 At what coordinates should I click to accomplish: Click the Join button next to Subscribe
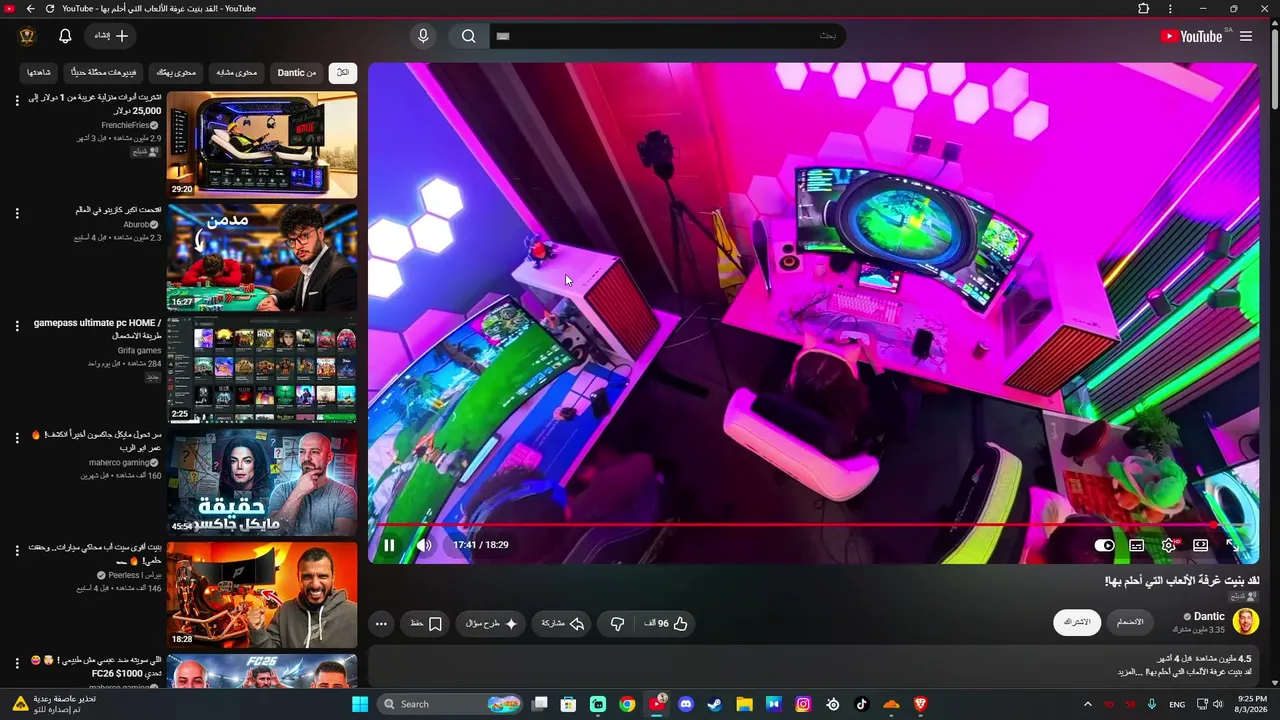click(1129, 622)
